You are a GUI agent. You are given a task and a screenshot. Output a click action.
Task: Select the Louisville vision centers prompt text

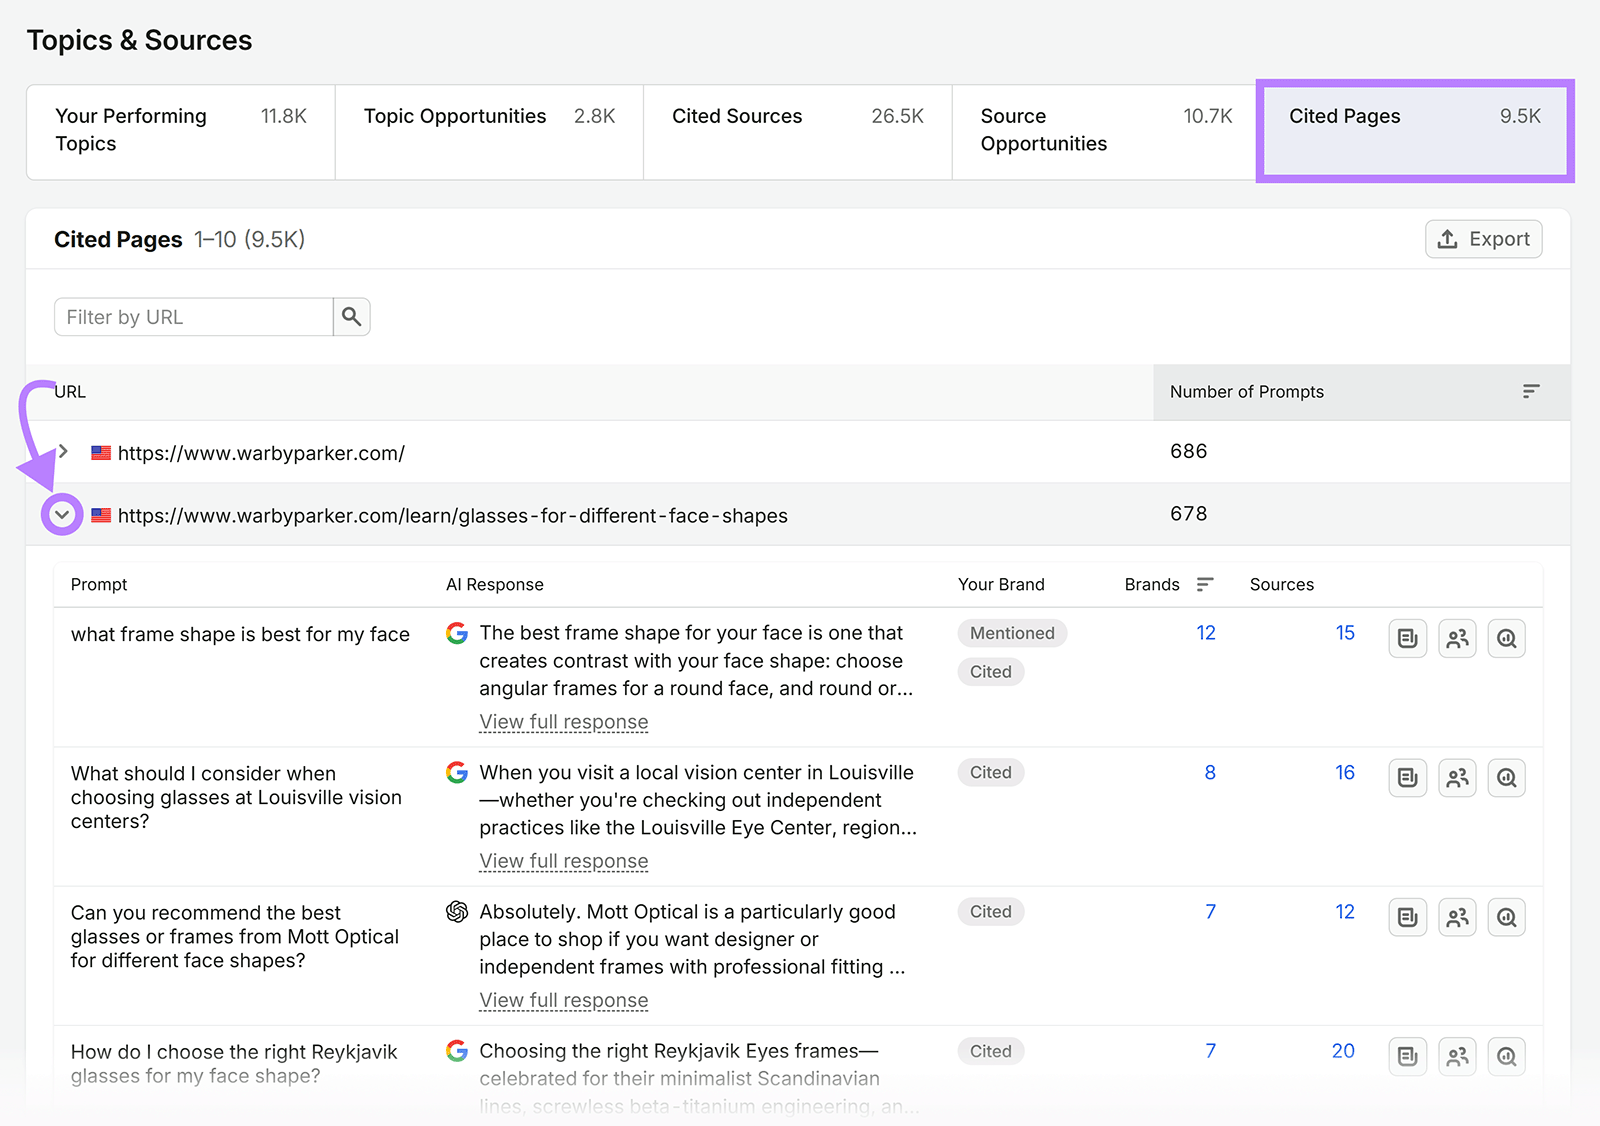(x=236, y=797)
